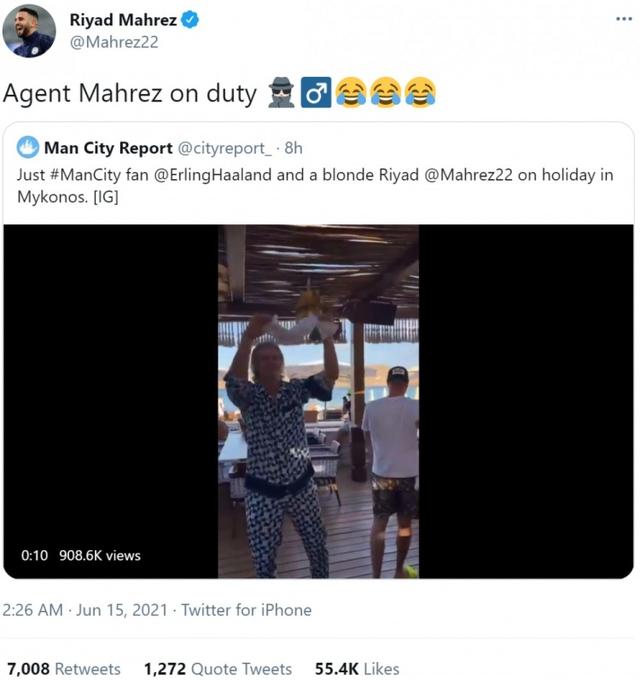This screenshot has width=640, height=680.
Task: Click the detective emoji in the tweet text
Action: (x=281, y=92)
